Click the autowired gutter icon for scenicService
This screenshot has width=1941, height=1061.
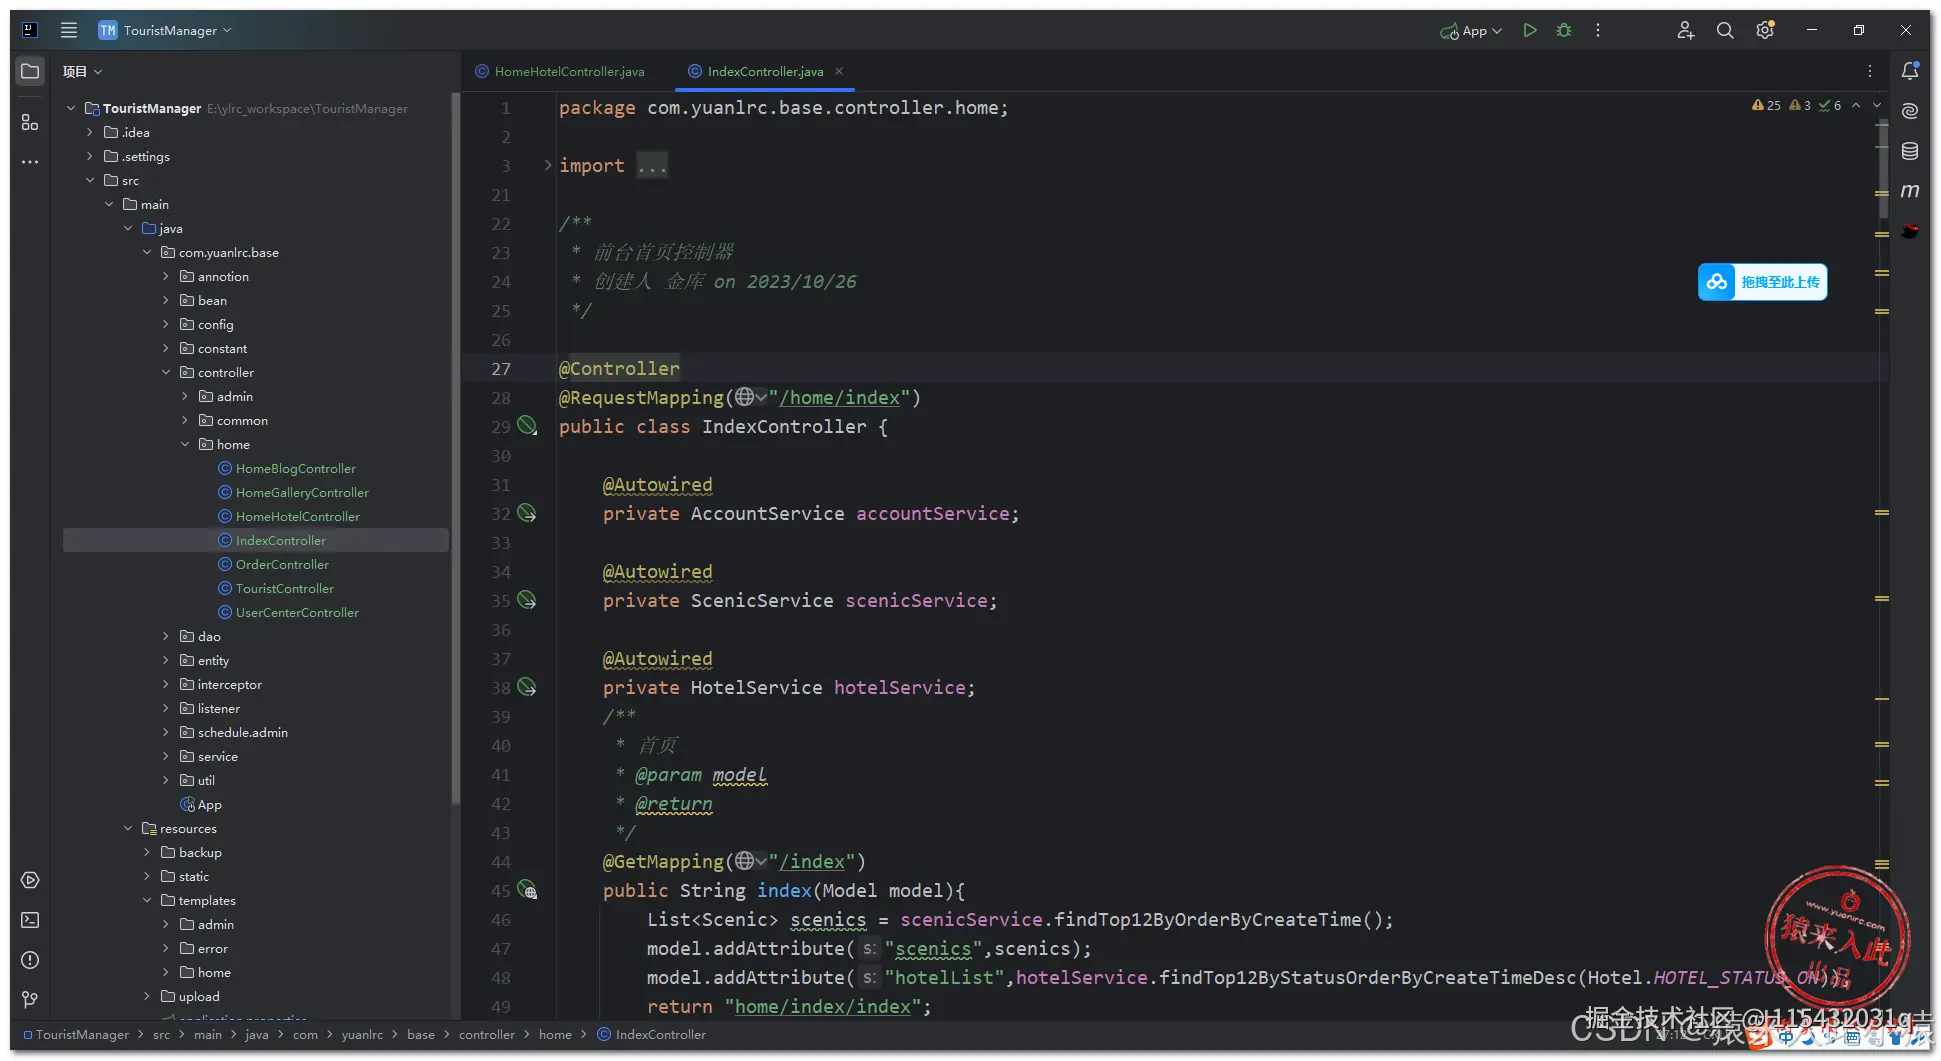pyautogui.click(x=527, y=600)
